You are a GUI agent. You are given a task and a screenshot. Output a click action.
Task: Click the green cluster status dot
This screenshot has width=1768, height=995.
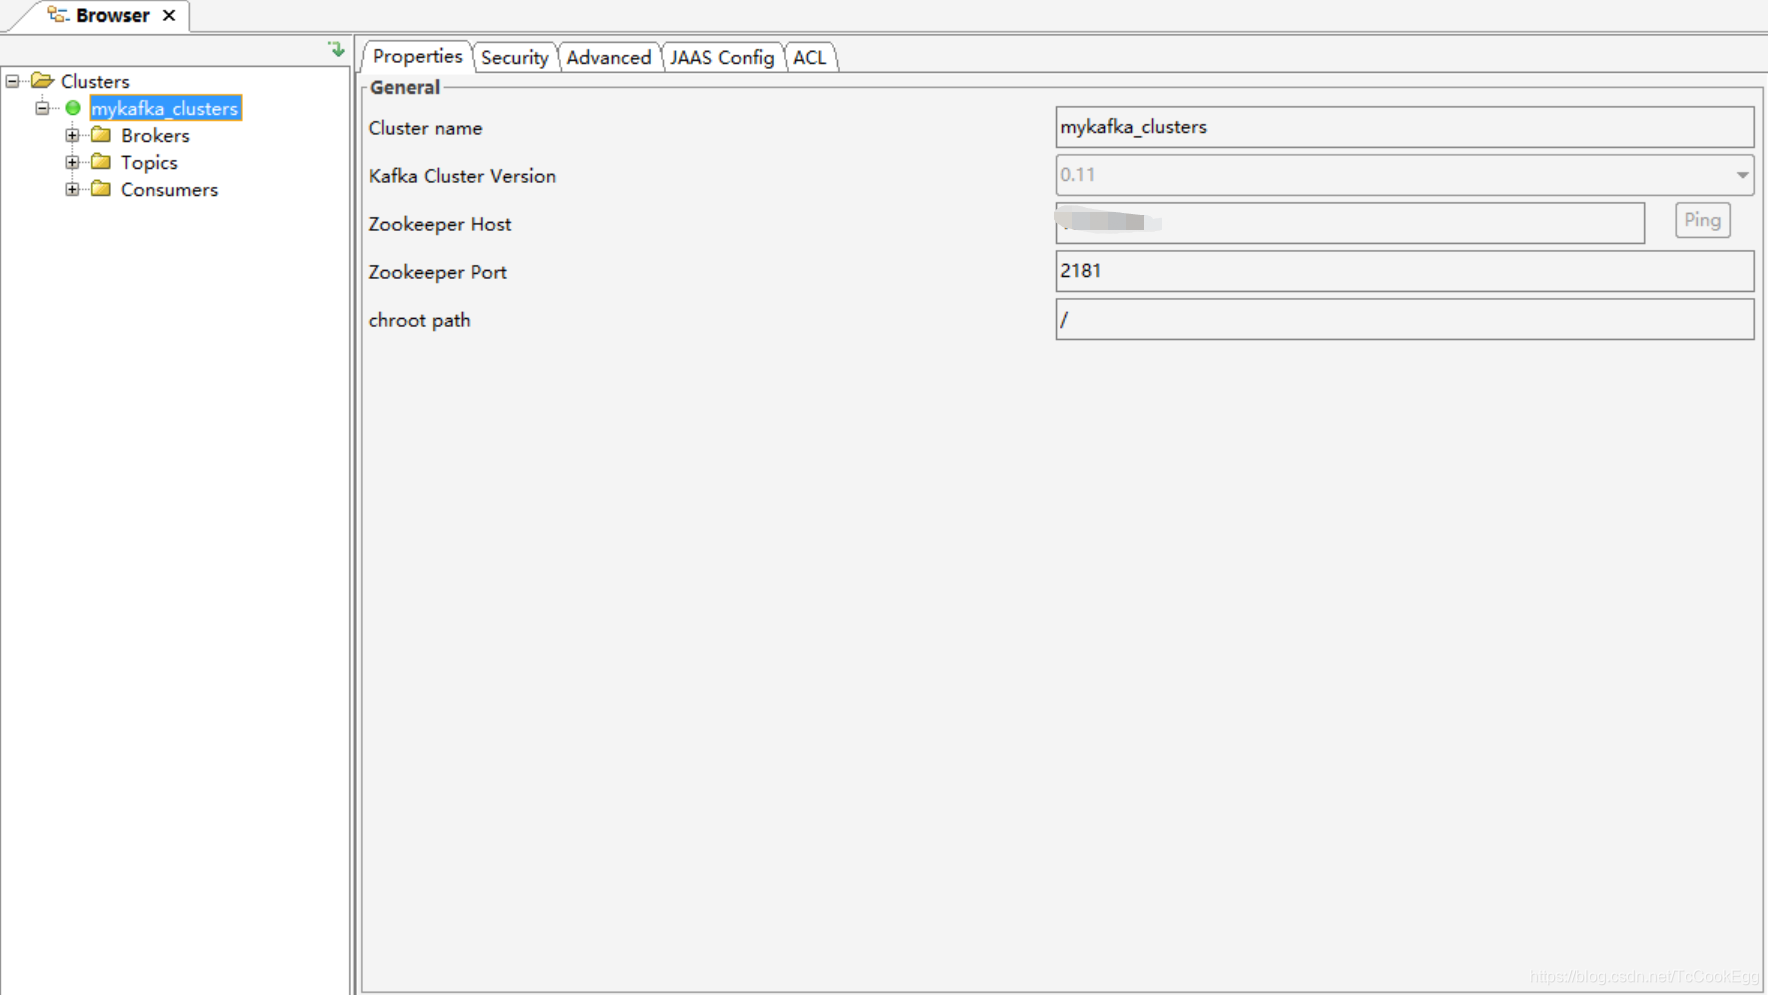pos(73,108)
